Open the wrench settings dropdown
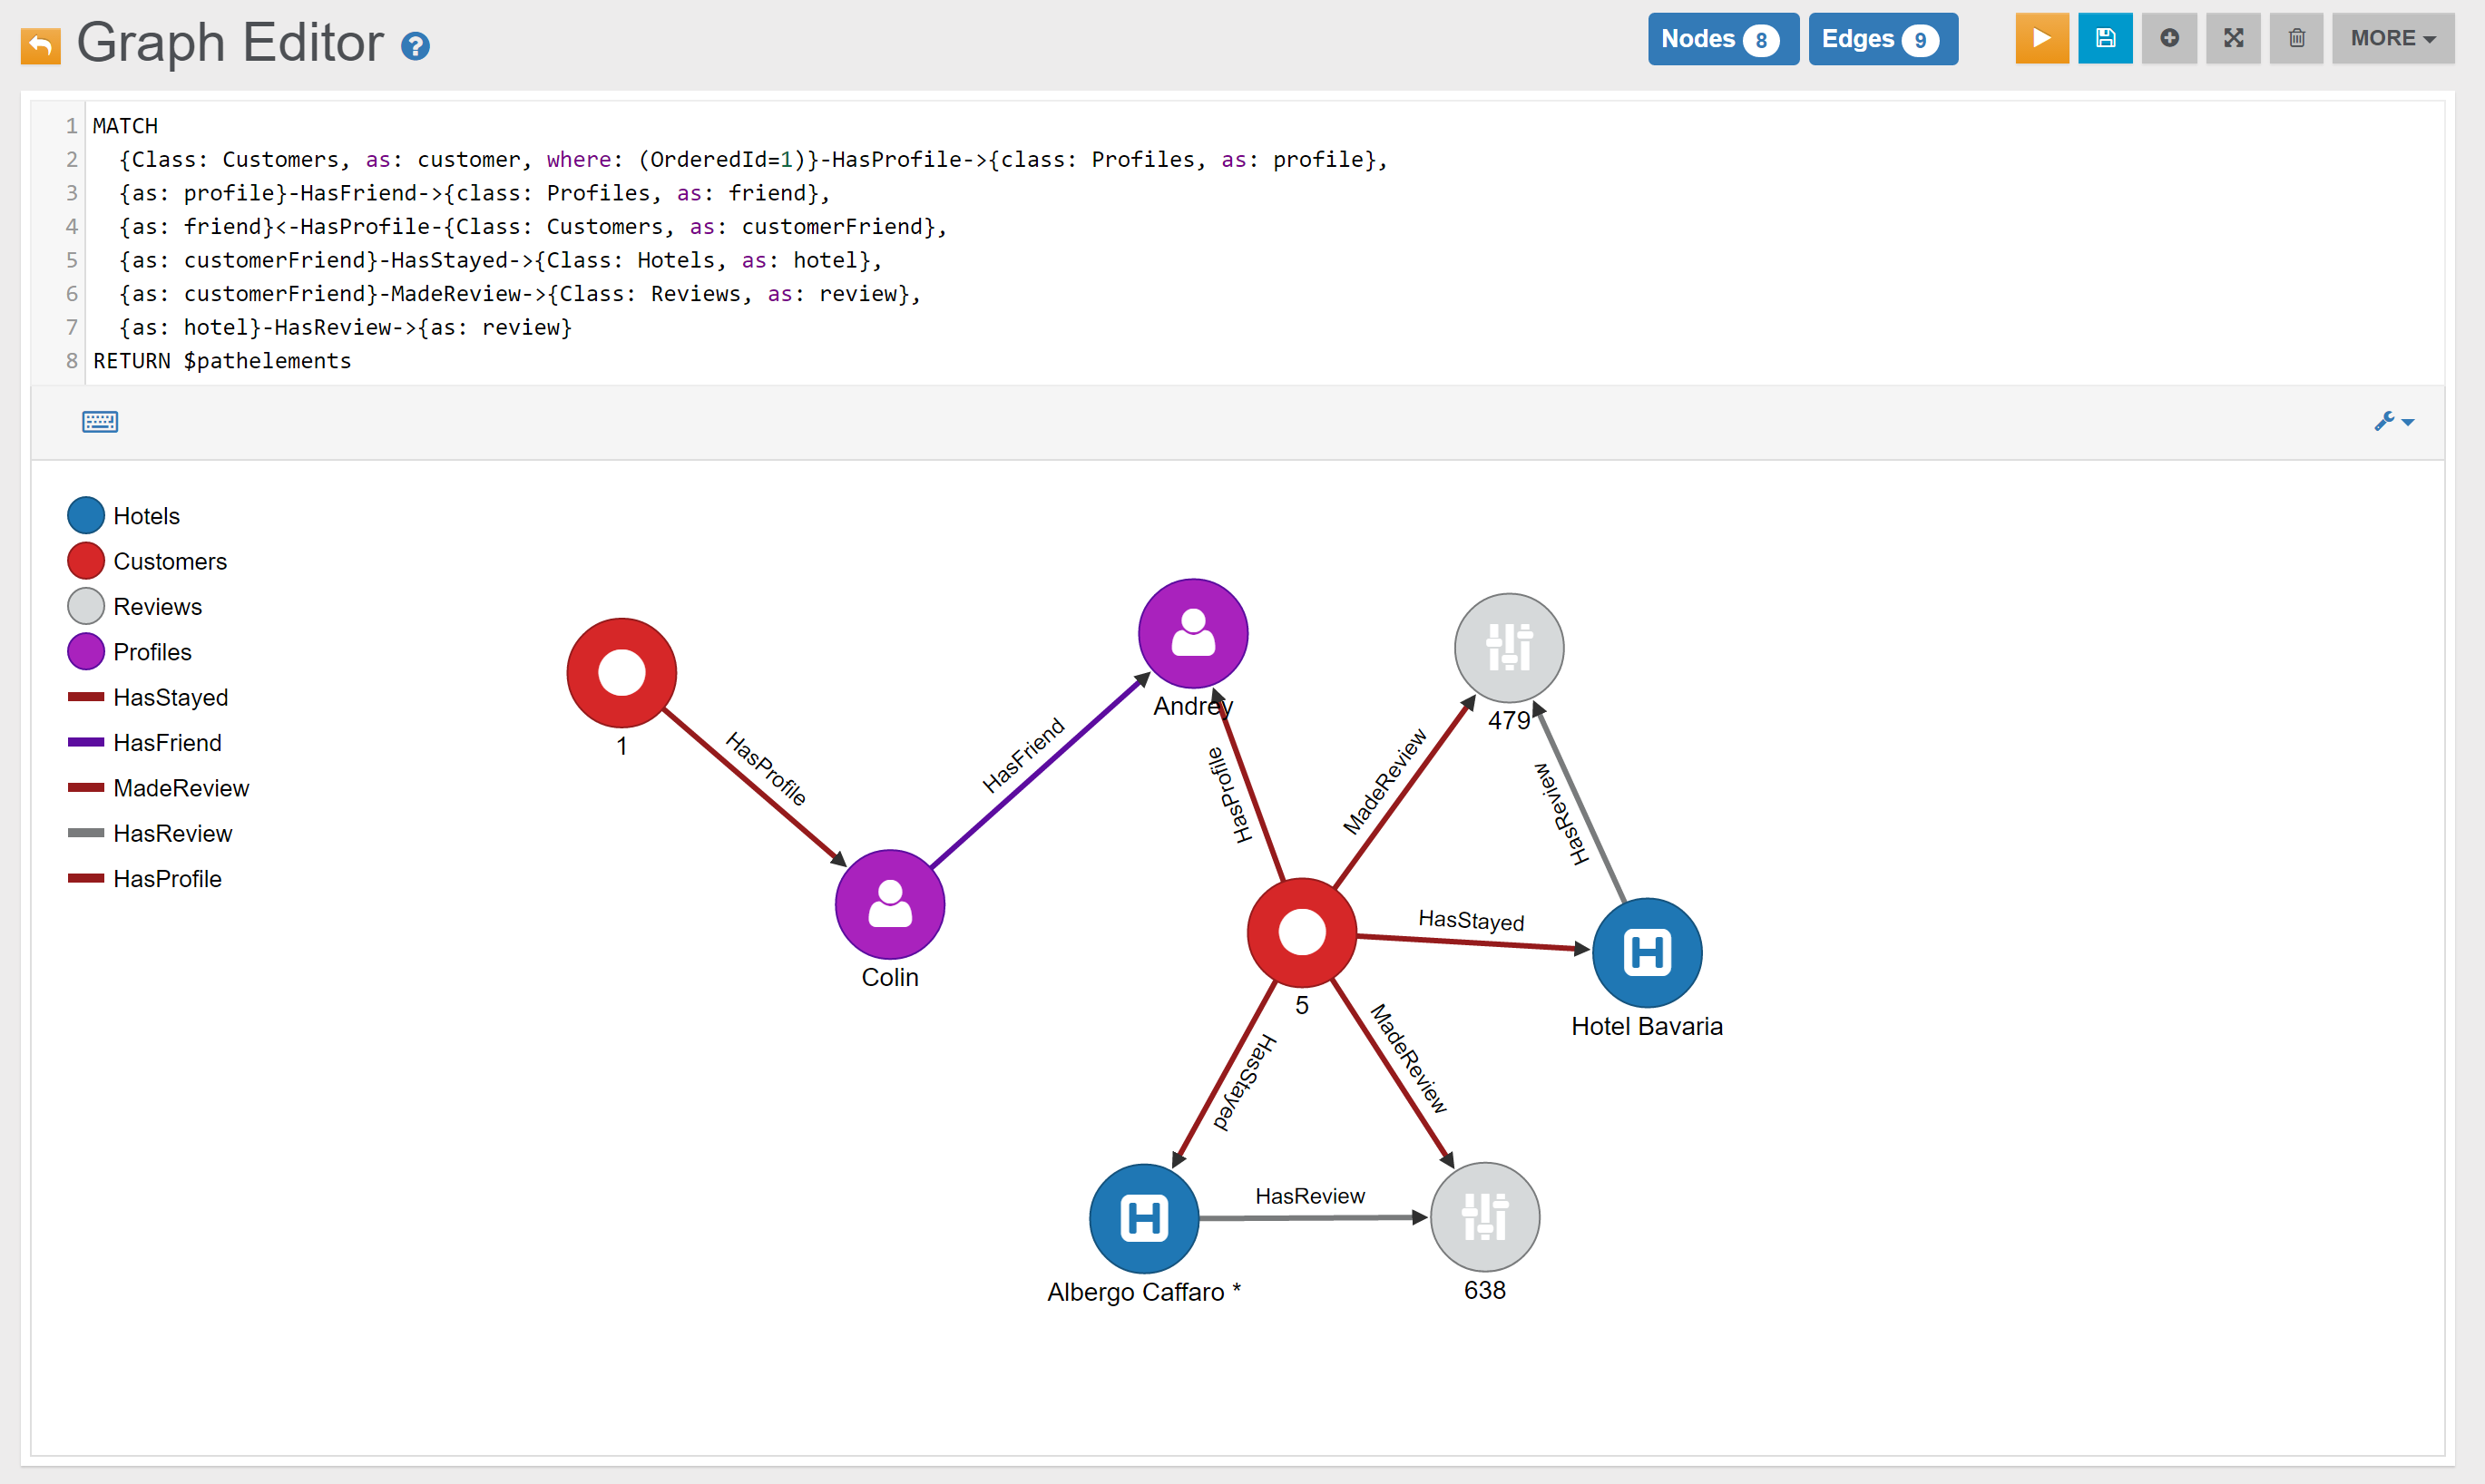 (x=2393, y=422)
